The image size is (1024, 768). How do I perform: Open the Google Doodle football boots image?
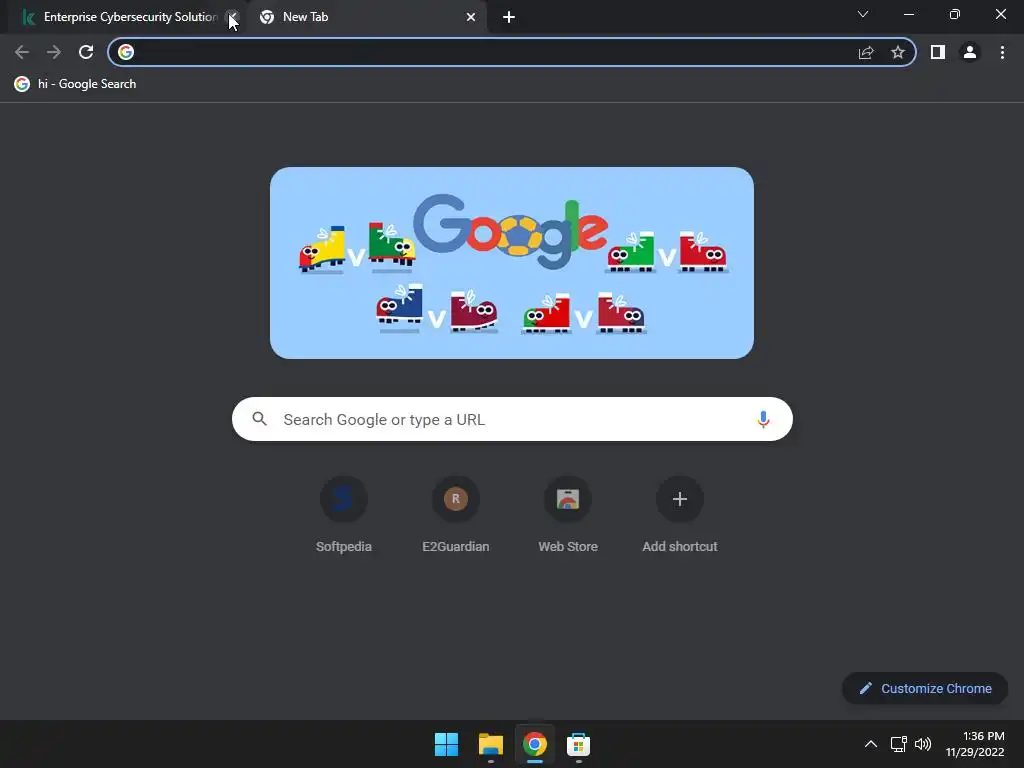click(x=512, y=263)
